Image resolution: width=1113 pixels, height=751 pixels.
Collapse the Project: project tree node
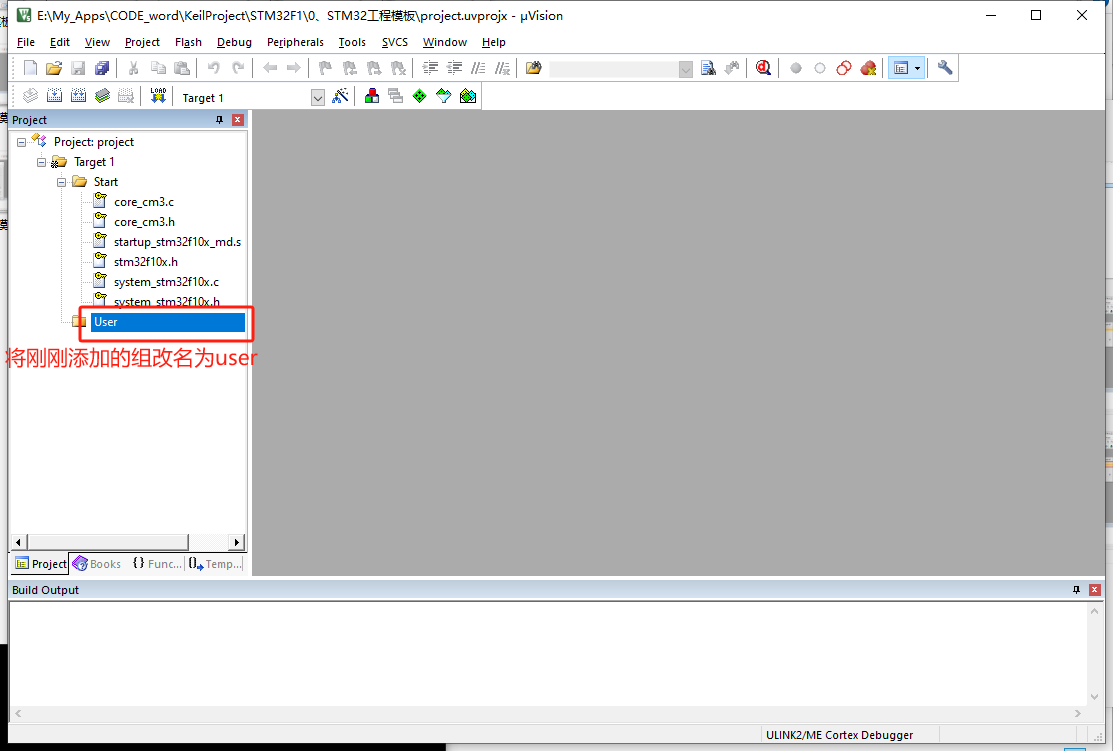[21, 142]
